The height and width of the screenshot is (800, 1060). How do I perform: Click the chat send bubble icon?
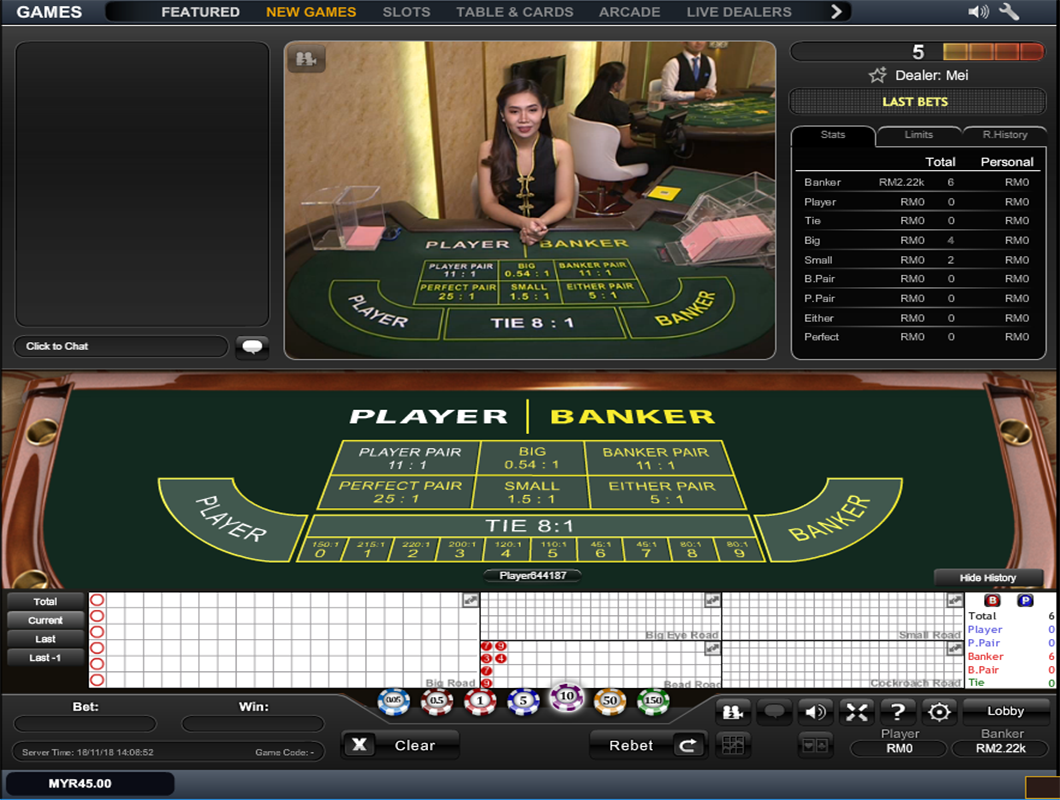tap(252, 347)
